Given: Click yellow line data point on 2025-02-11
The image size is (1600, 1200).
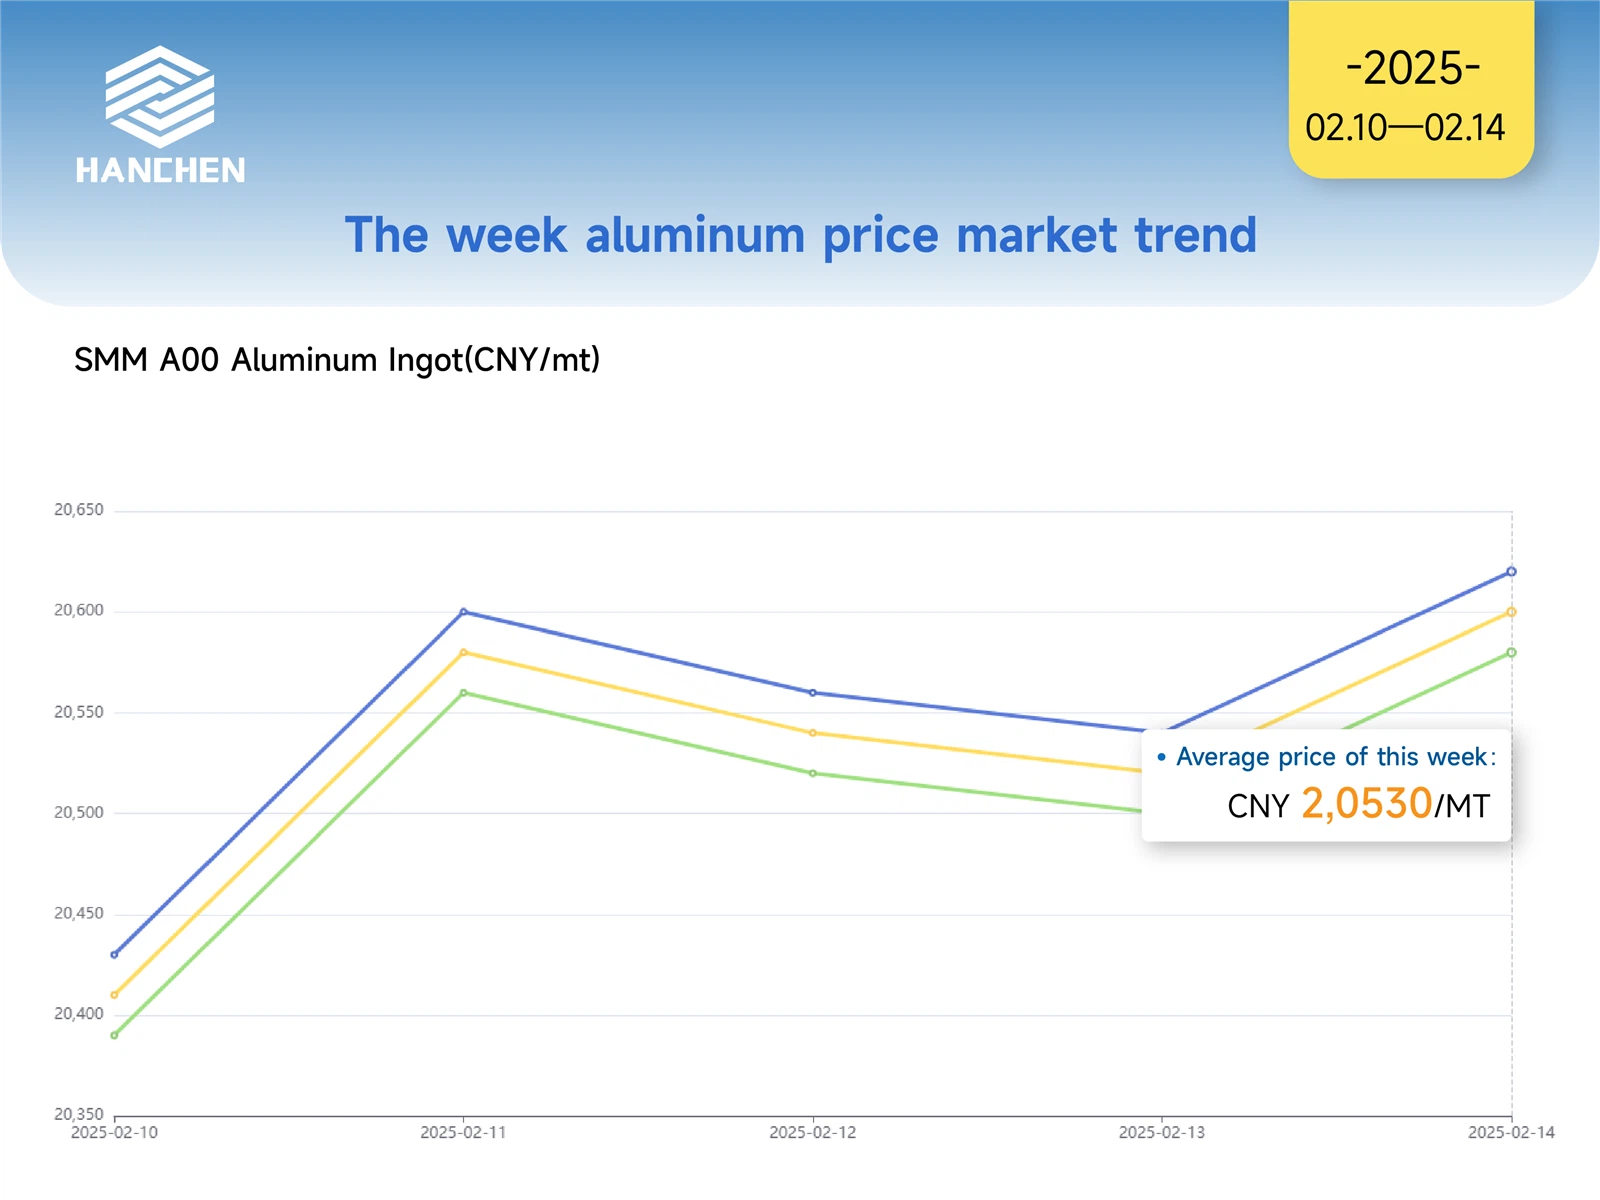Looking at the screenshot, I should click(463, 652).
